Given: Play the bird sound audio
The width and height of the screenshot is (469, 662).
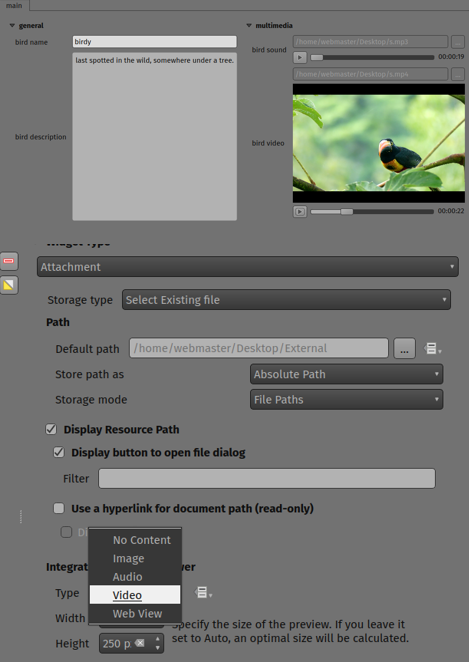Looking at the screenshot, I should click(300, 57).
